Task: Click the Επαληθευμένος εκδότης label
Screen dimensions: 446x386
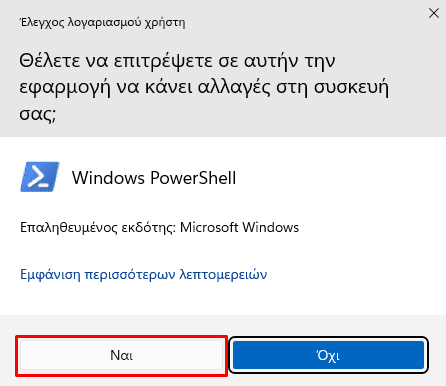Action: coord(98,228)
